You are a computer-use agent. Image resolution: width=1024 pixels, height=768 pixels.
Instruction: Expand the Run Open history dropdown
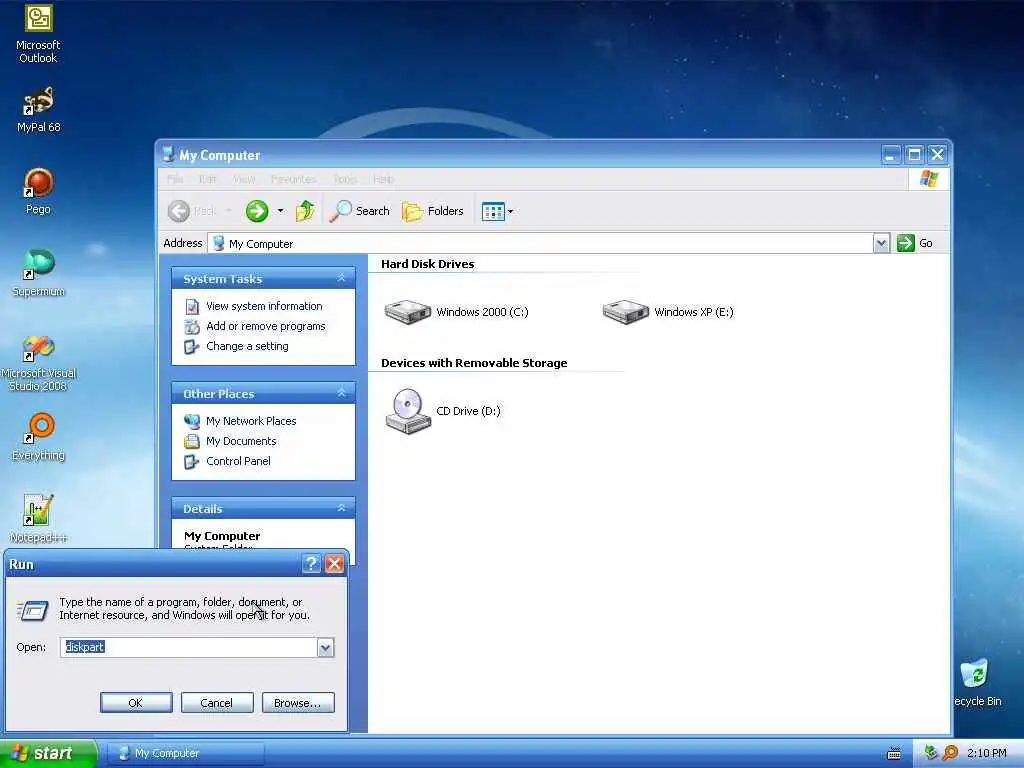tap(325, 648)
